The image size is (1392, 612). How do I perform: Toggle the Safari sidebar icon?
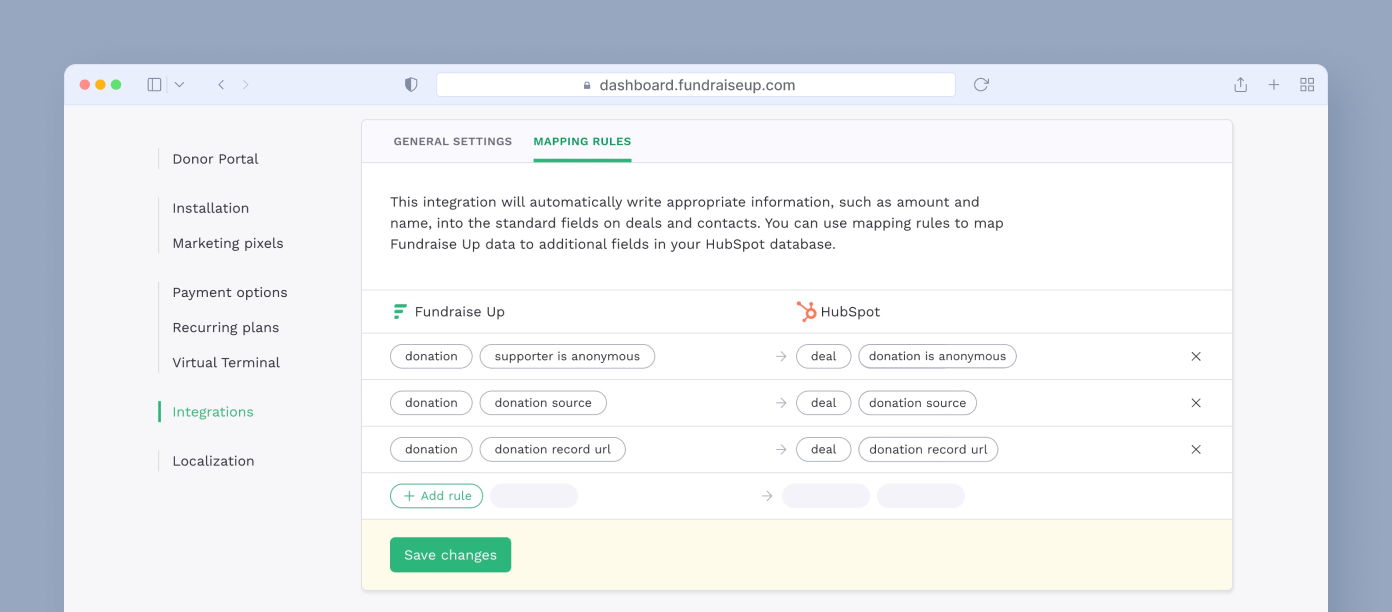point(154,85)
